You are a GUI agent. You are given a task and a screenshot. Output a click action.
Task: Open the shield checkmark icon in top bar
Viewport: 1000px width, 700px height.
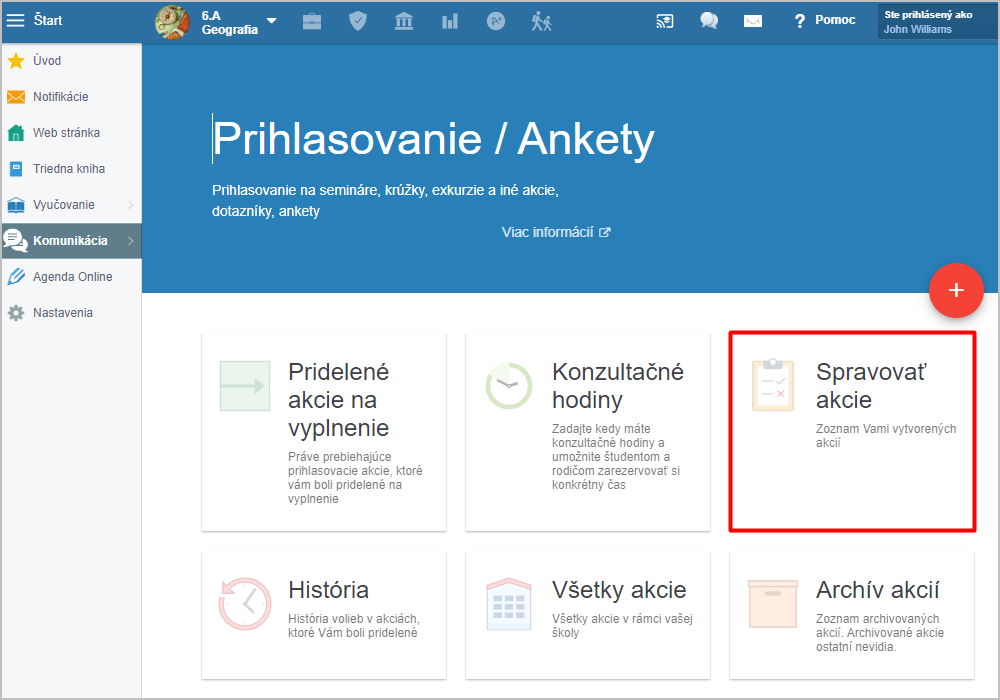(x=358, y=22)
